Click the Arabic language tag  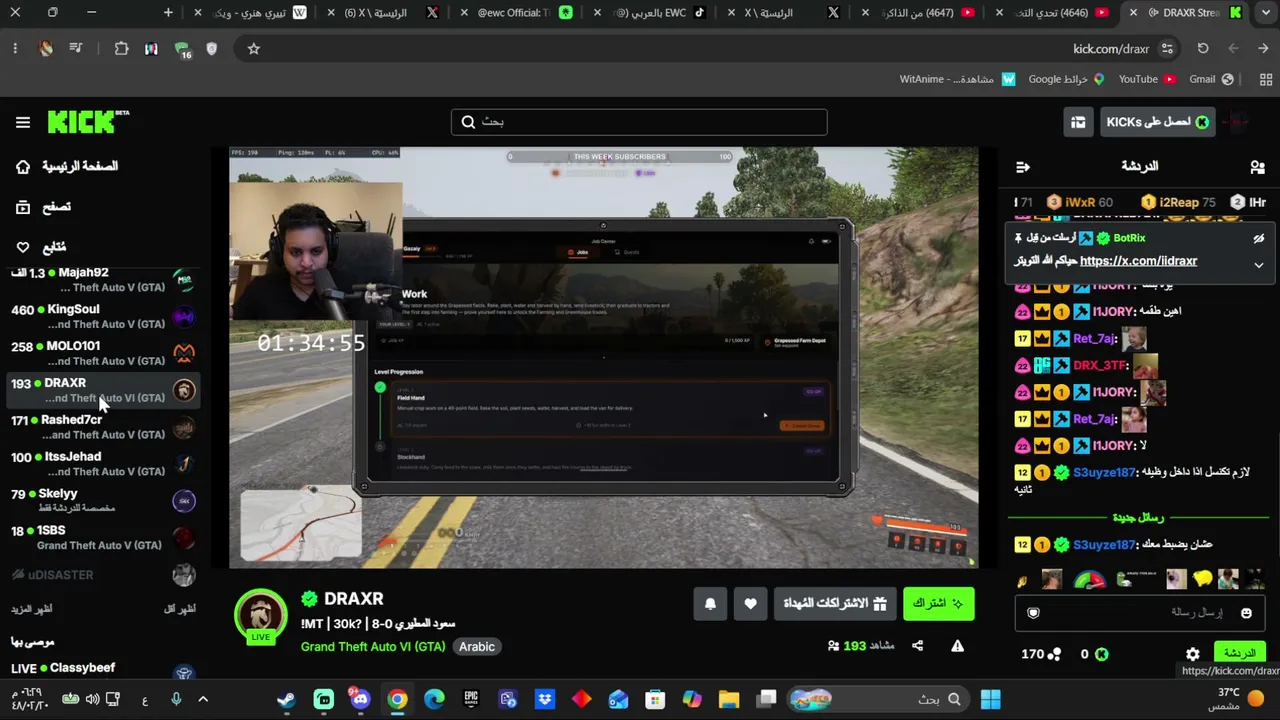477,646
